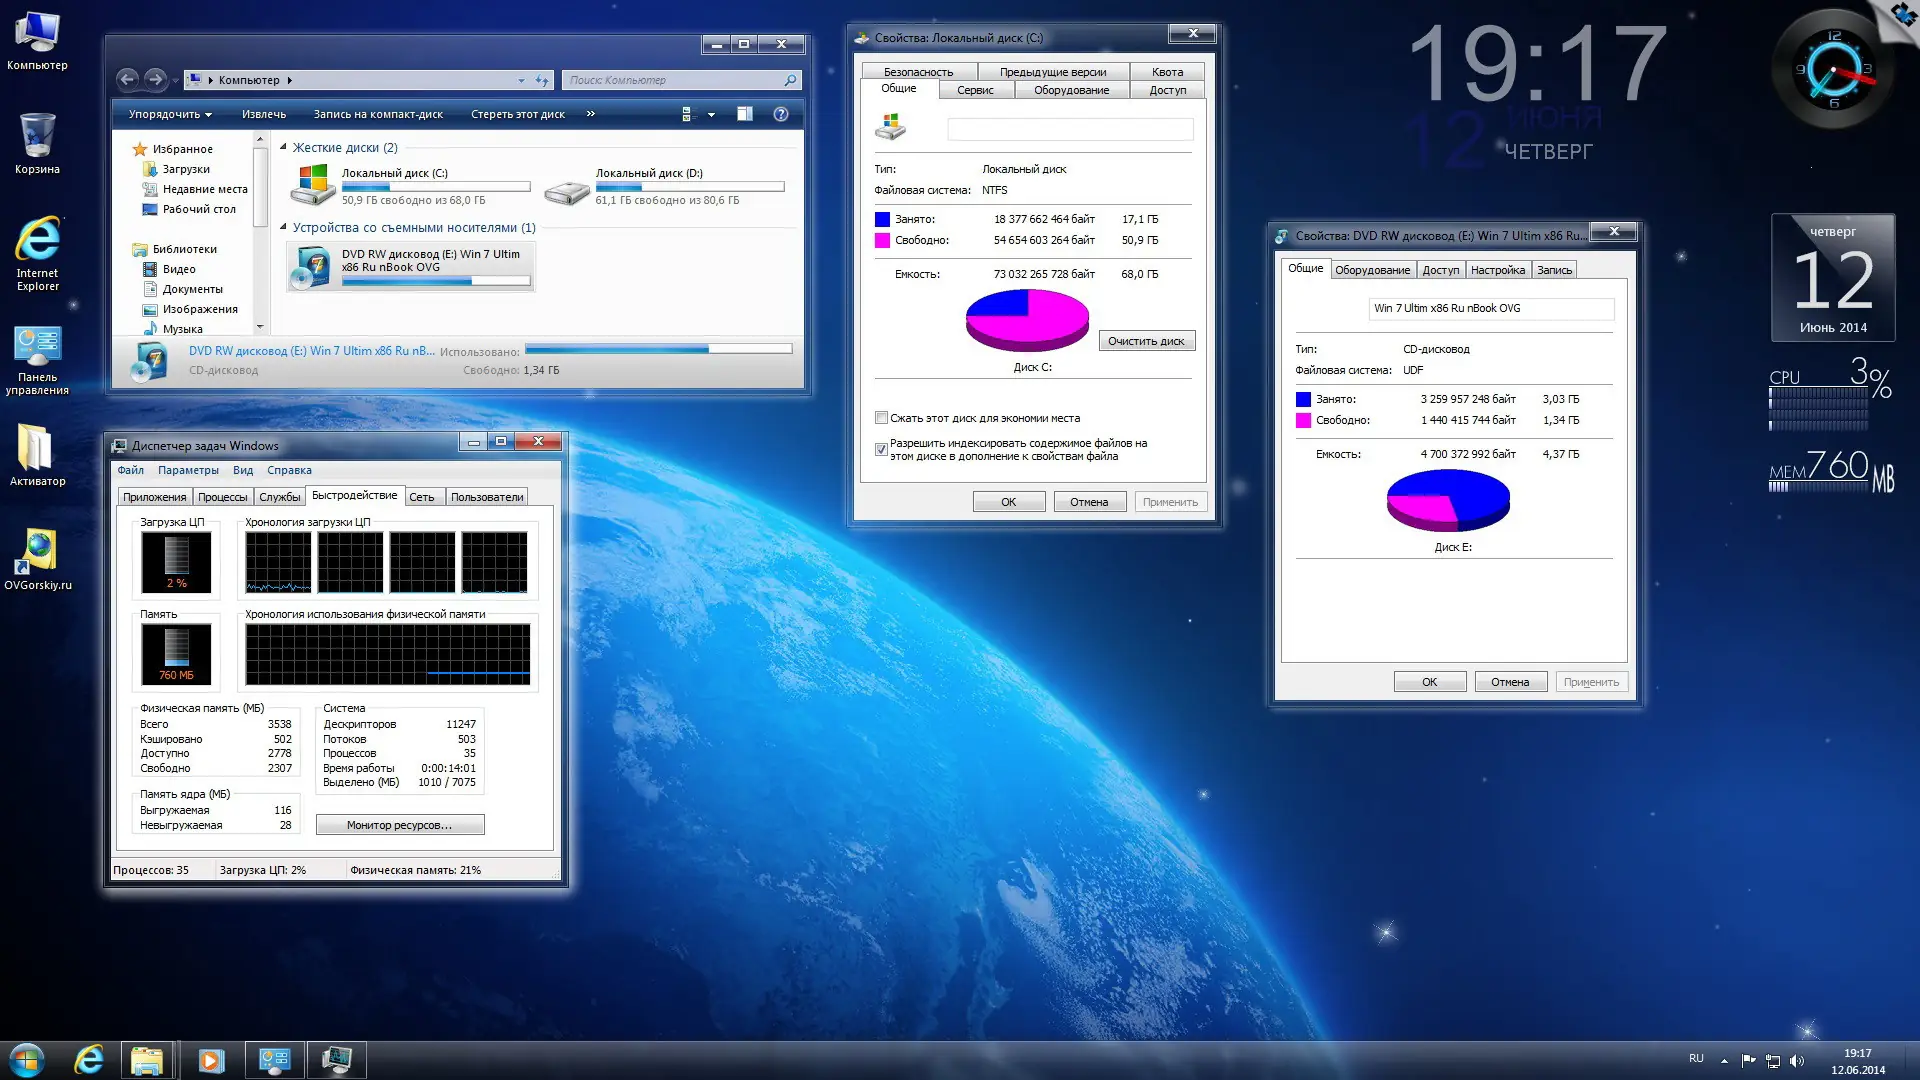Select the DVD RW drive (E:) icon
This screenshot has height=1080, width=1920.
[x=313, y=267]
